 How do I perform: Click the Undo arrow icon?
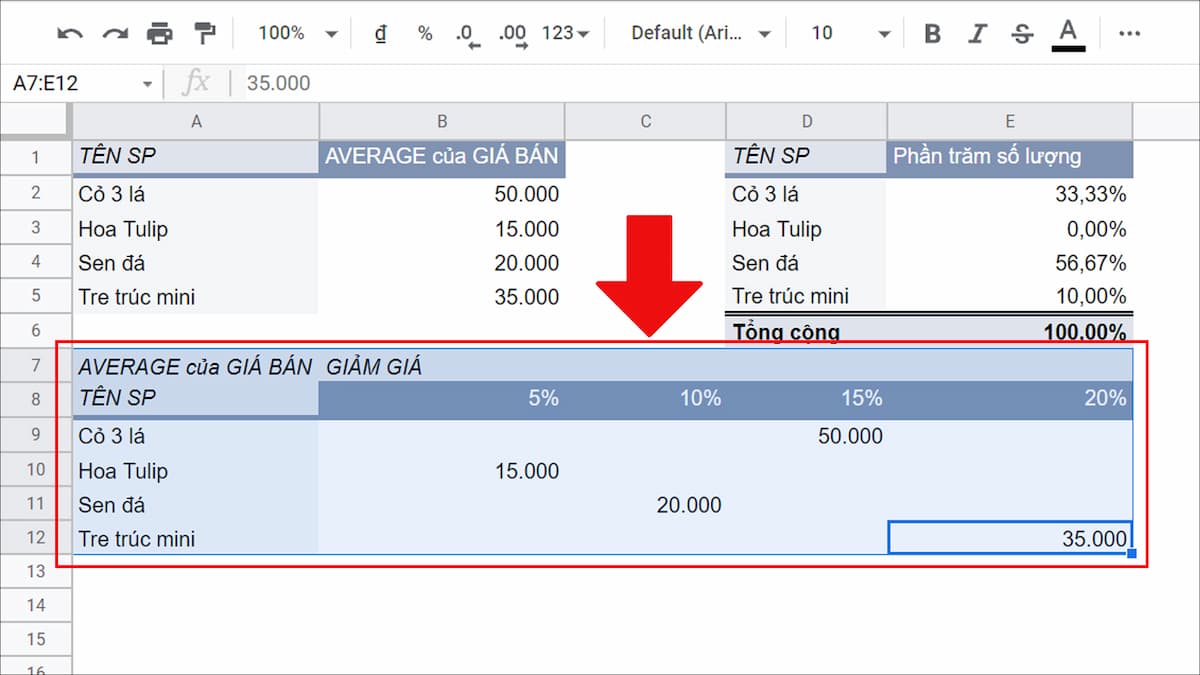coord(70,34)
